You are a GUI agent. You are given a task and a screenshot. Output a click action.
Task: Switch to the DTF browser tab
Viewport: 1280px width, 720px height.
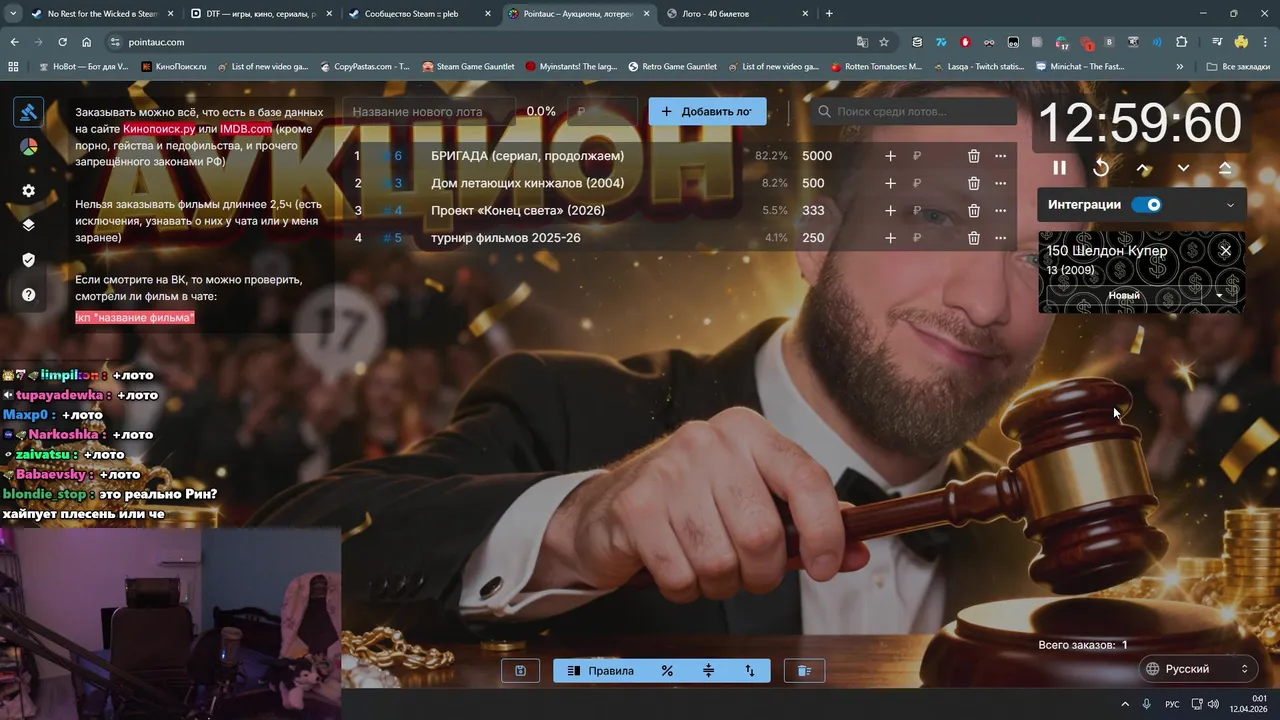coord(260,14)
